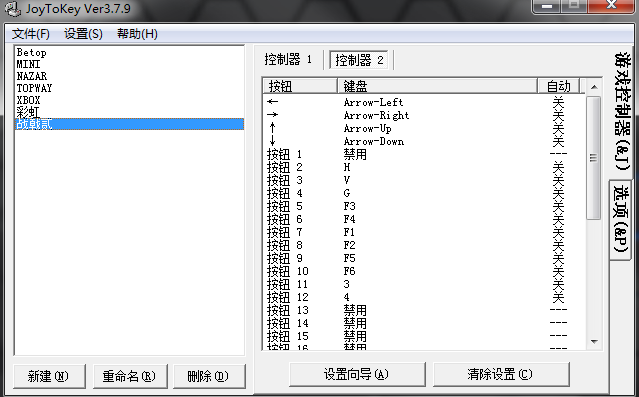This screenshot has width=639, height=397.
Task: Select the Arrow-Right mapping row
Action: (x=424, y=115)
